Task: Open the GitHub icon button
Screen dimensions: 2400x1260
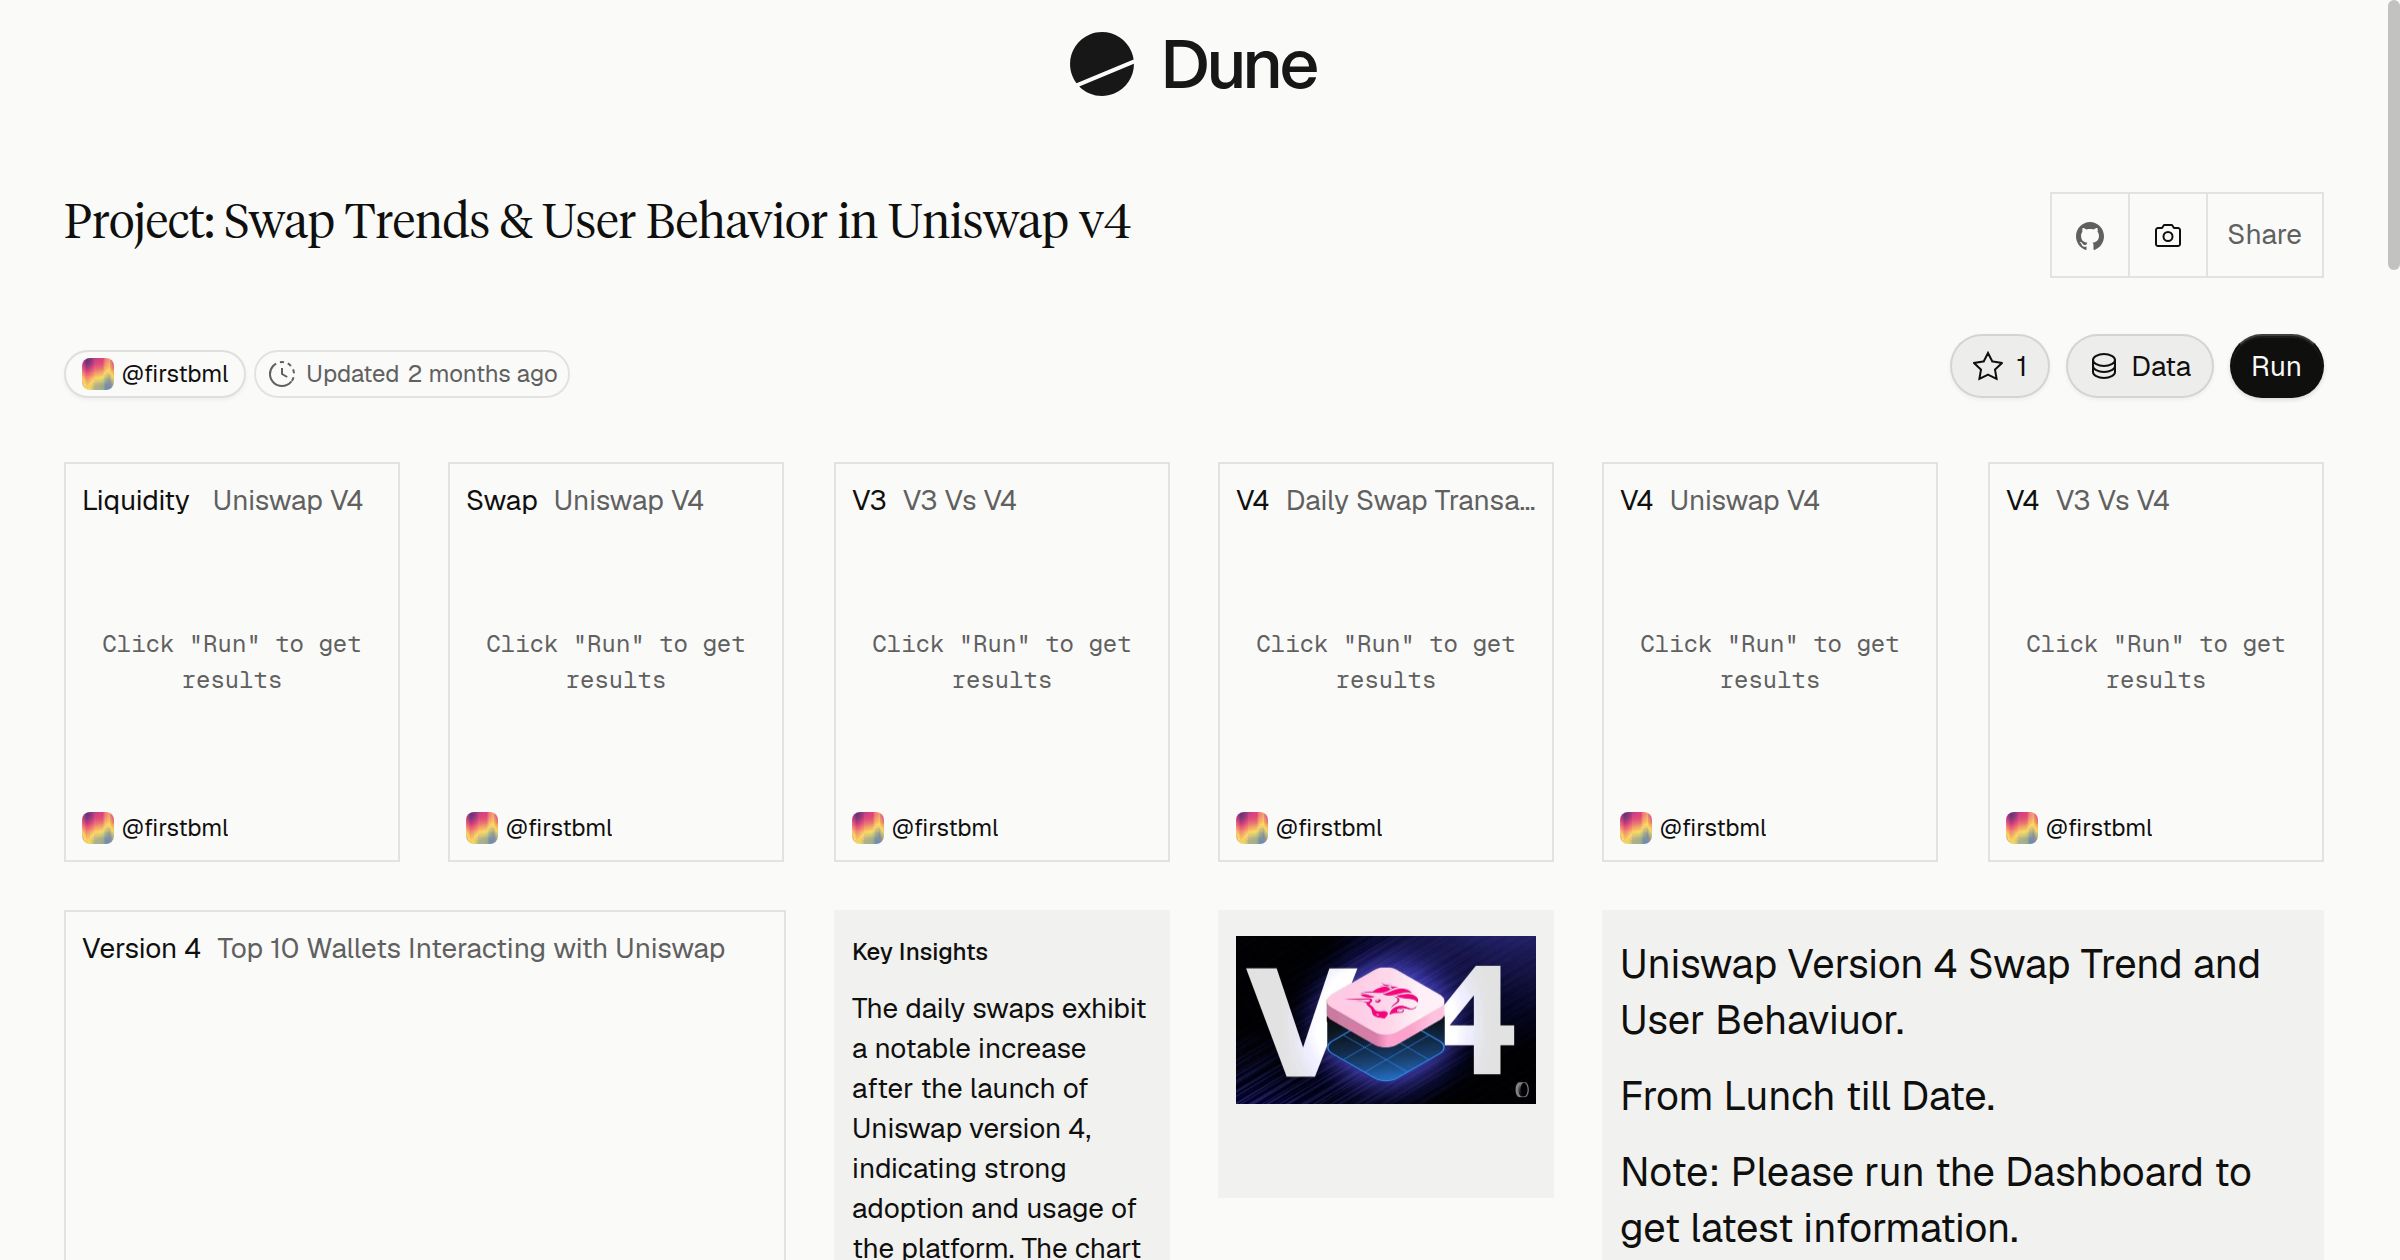Action: 2089,235
